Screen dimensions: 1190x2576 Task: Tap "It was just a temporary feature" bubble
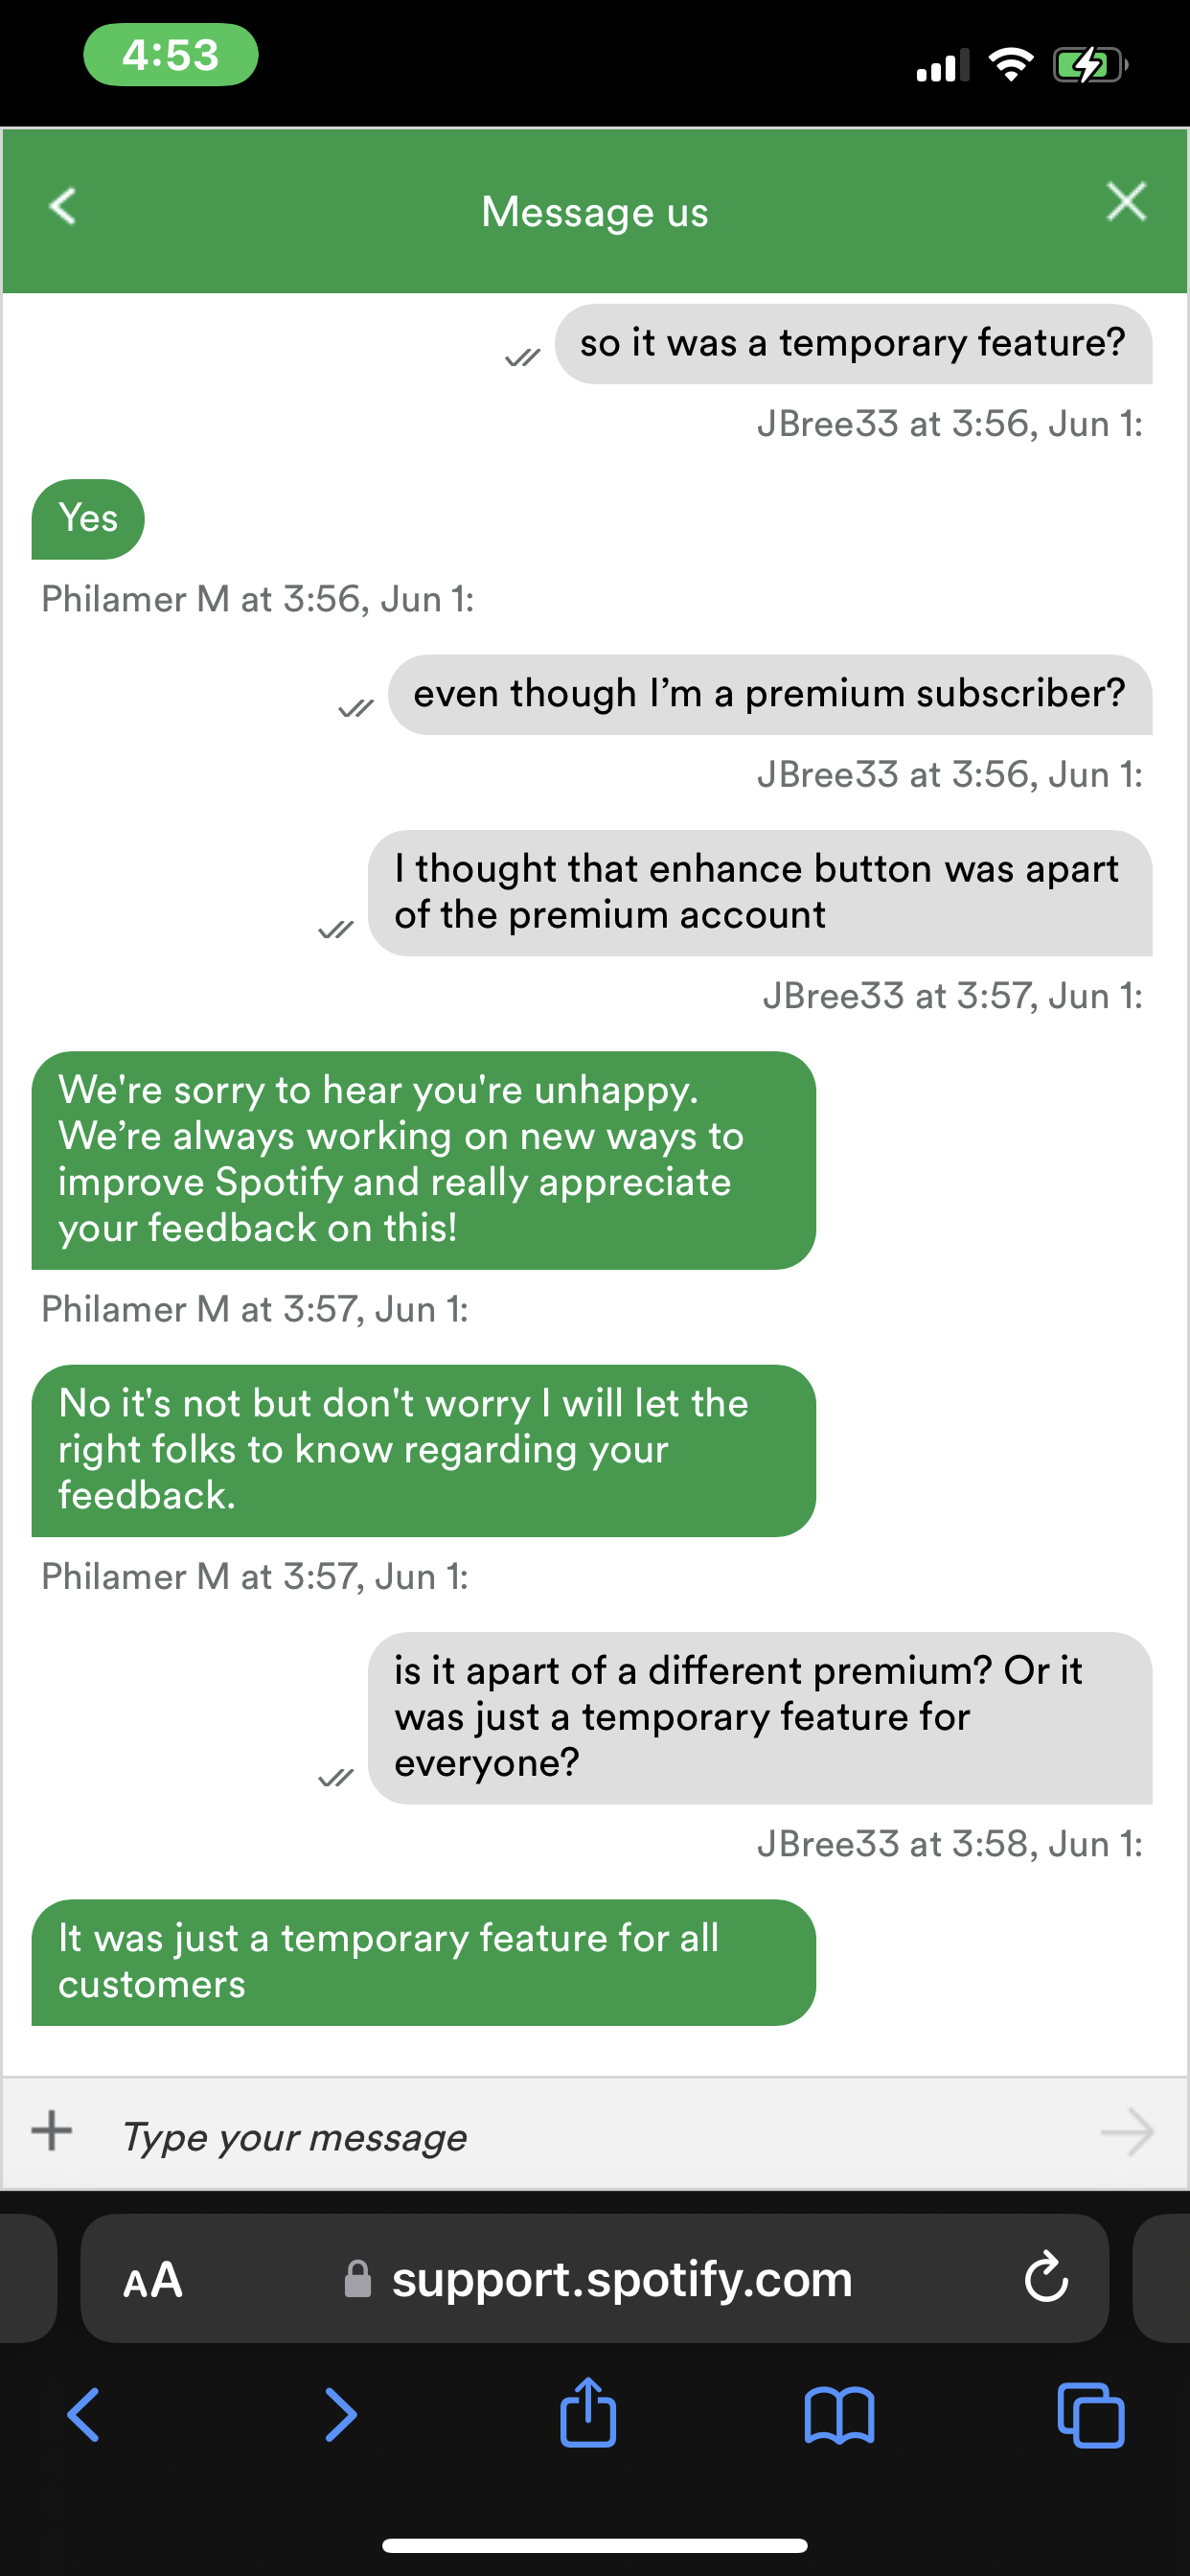(423, 1962)
